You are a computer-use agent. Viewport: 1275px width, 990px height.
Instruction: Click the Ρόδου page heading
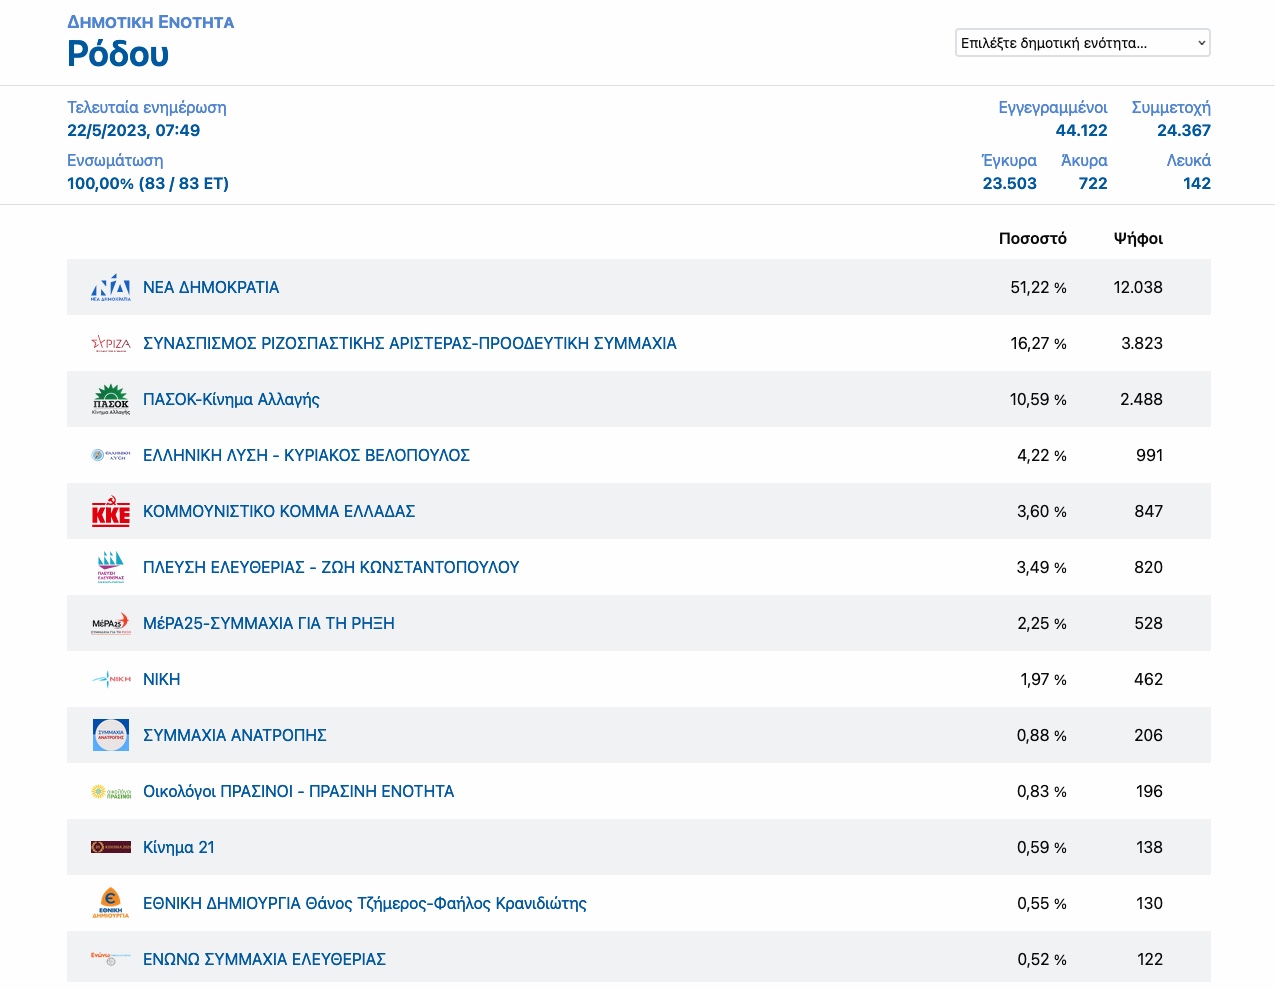[118, 54]
